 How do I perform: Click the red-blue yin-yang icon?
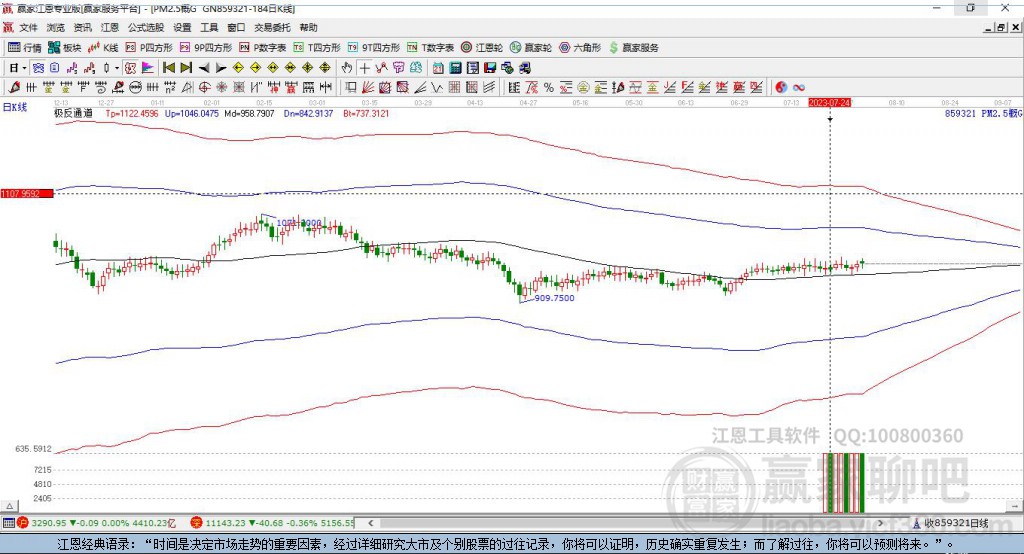click(x=782, y=87)
